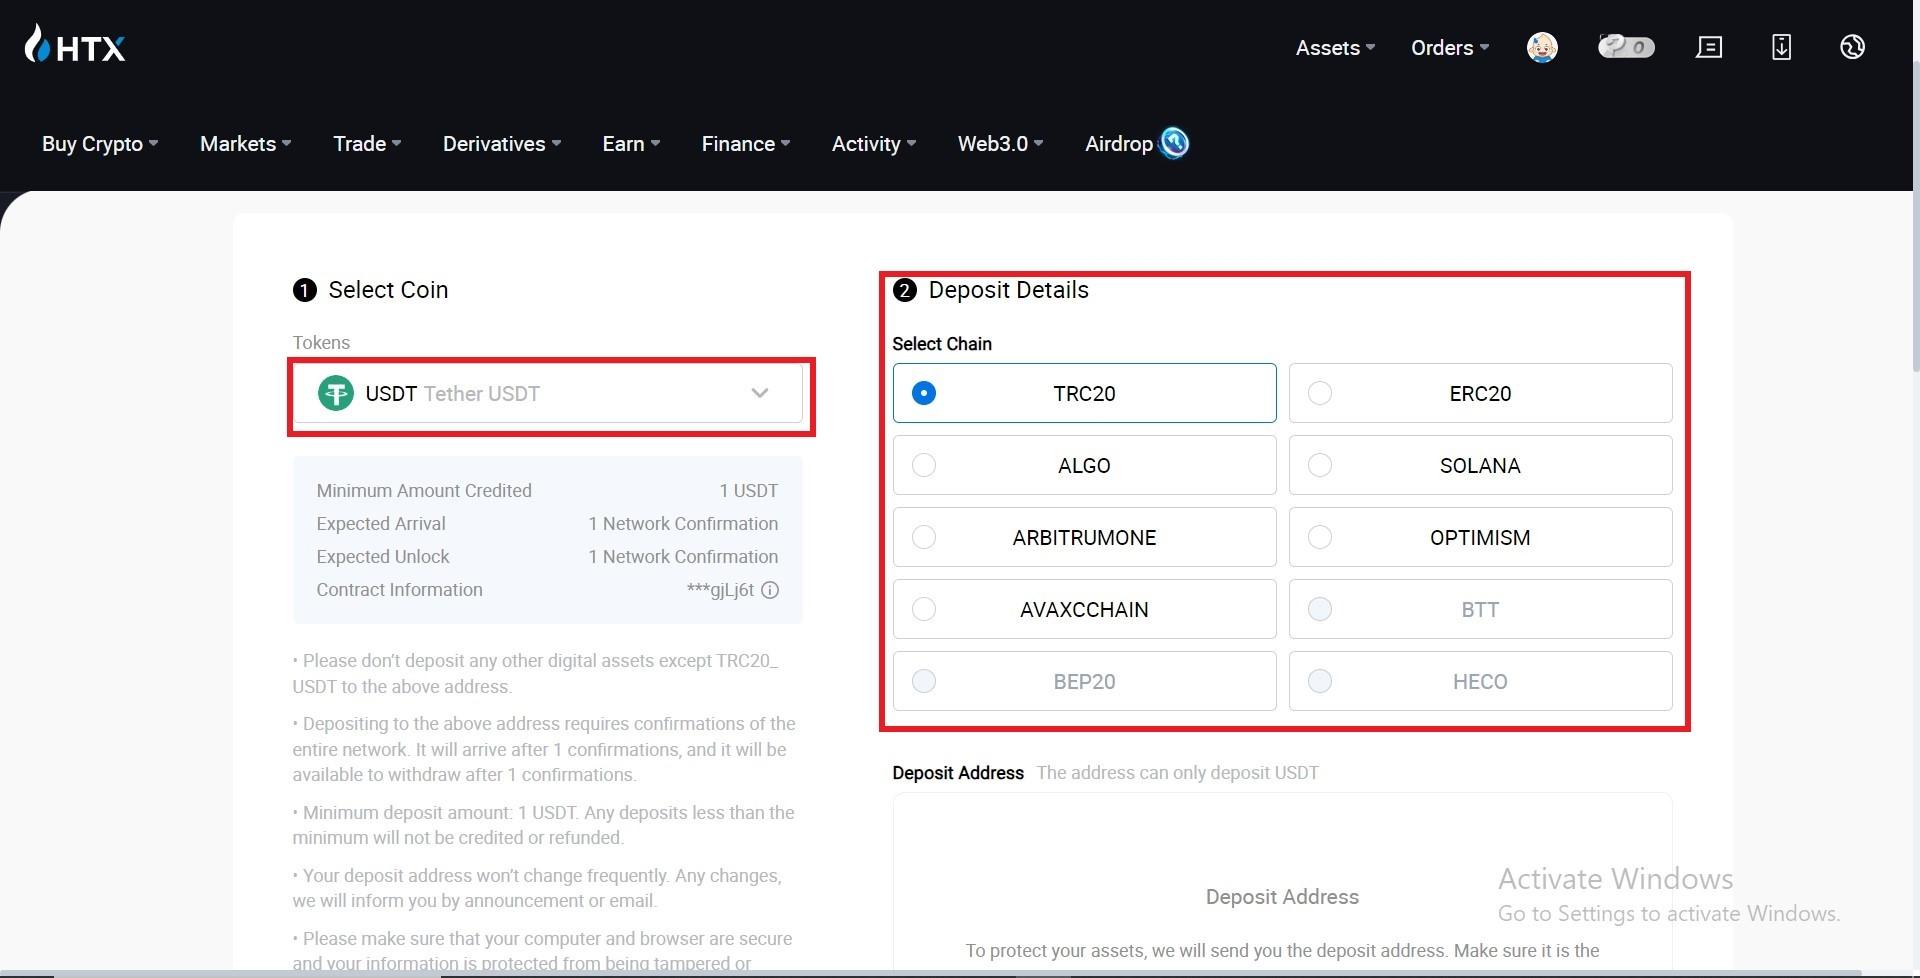Screen dimensions: 1920x978
Task: Open the Airdrop link
Action: click(1119, 144)
